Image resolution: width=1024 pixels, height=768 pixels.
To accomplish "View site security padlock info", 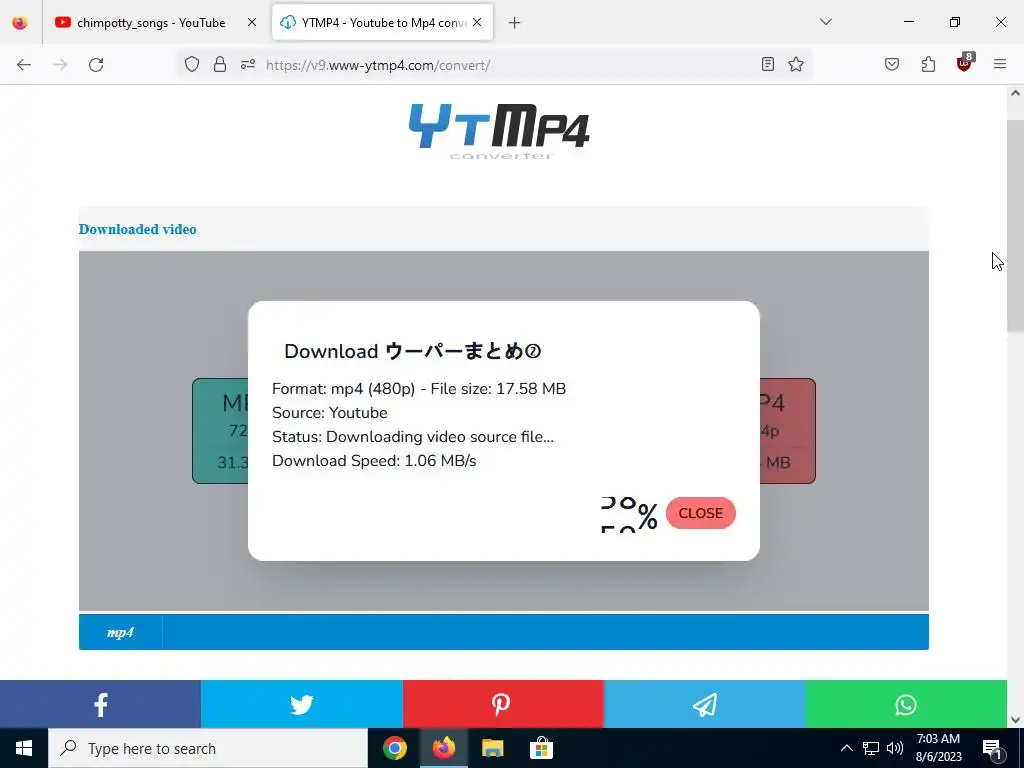I will pos(220,64).
